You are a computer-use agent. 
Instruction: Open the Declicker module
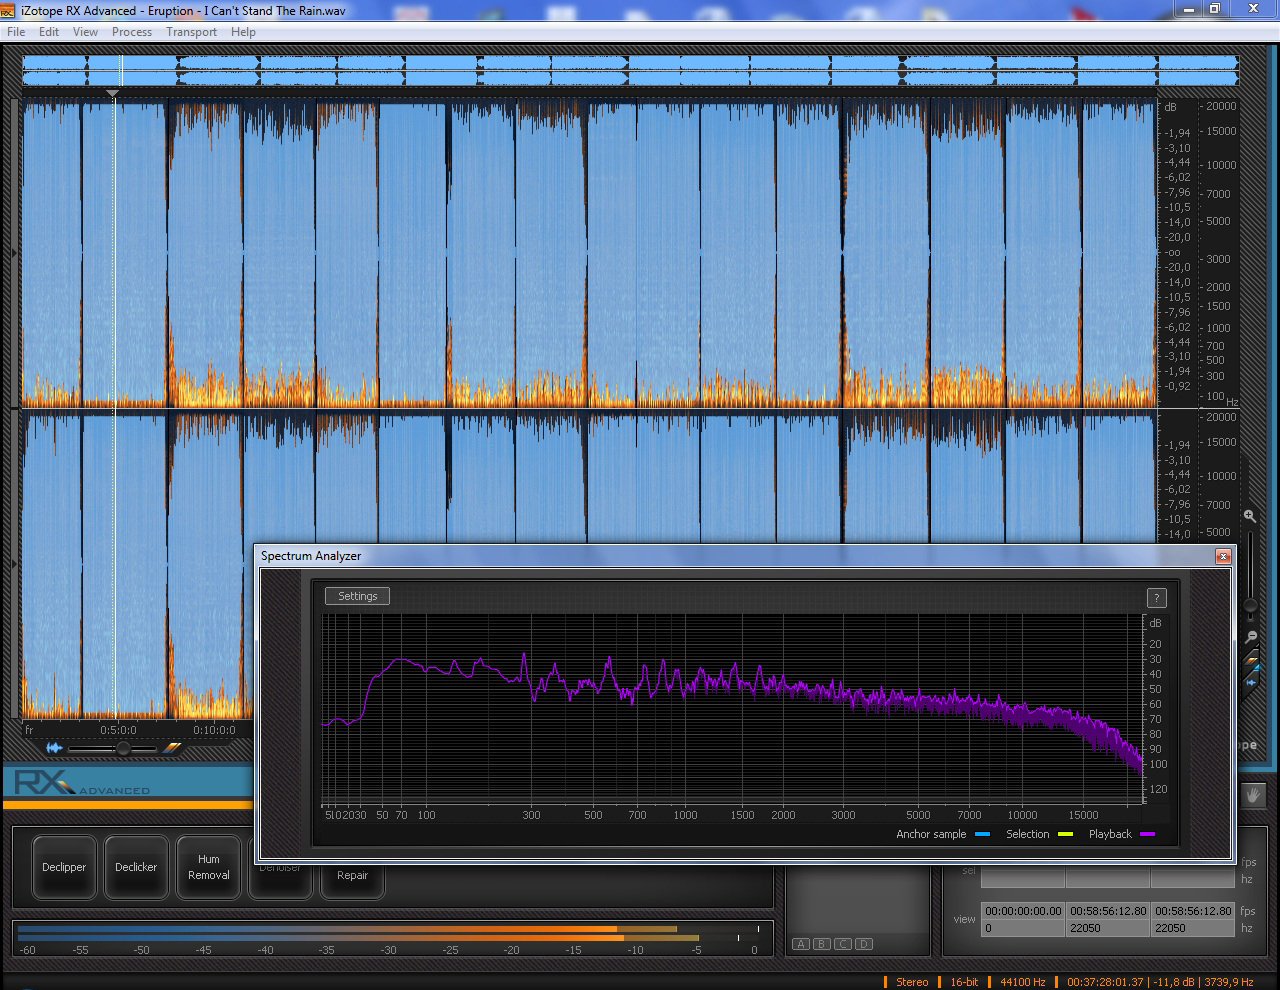tap(136, 867)
